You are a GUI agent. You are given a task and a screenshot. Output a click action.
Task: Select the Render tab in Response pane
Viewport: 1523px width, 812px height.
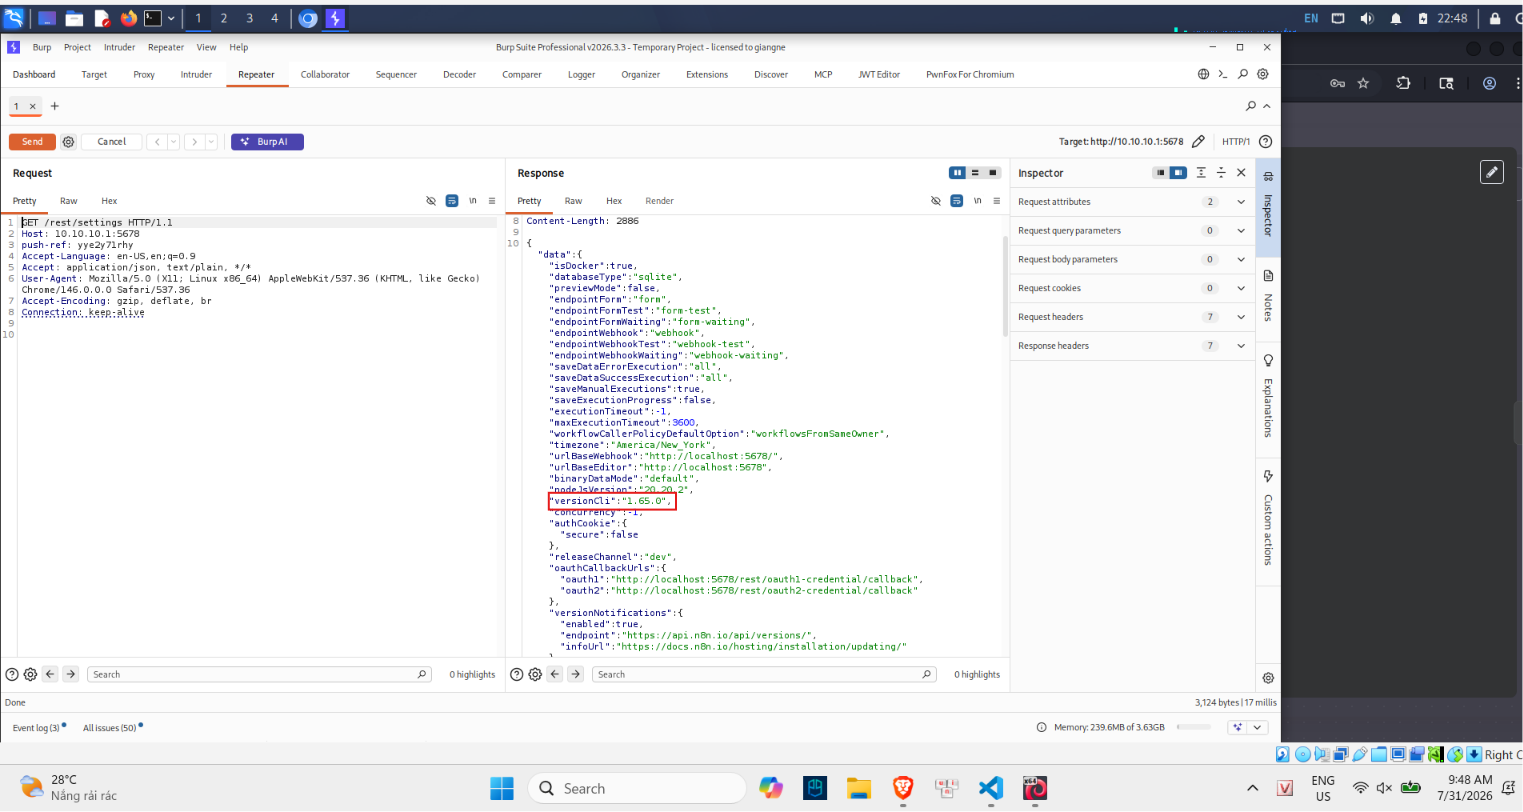pyautogui.click(x=659, y=201)
